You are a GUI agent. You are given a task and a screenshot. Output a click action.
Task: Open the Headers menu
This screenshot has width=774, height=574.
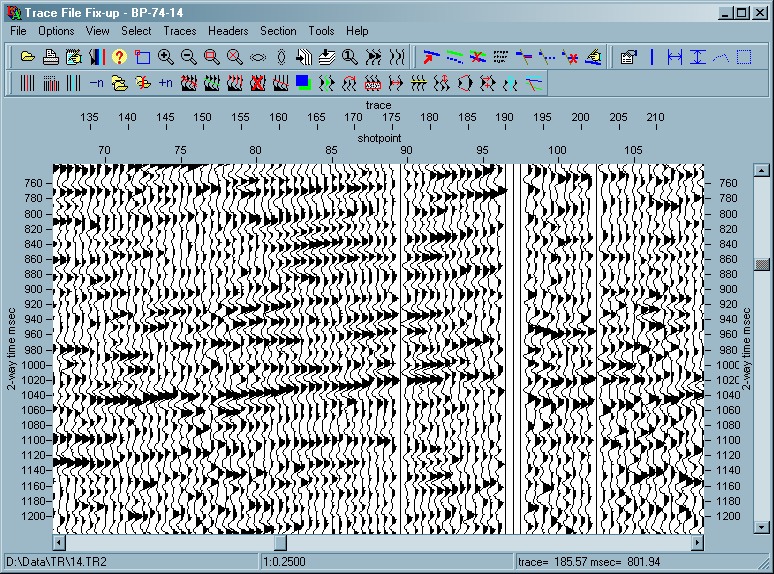228,31
